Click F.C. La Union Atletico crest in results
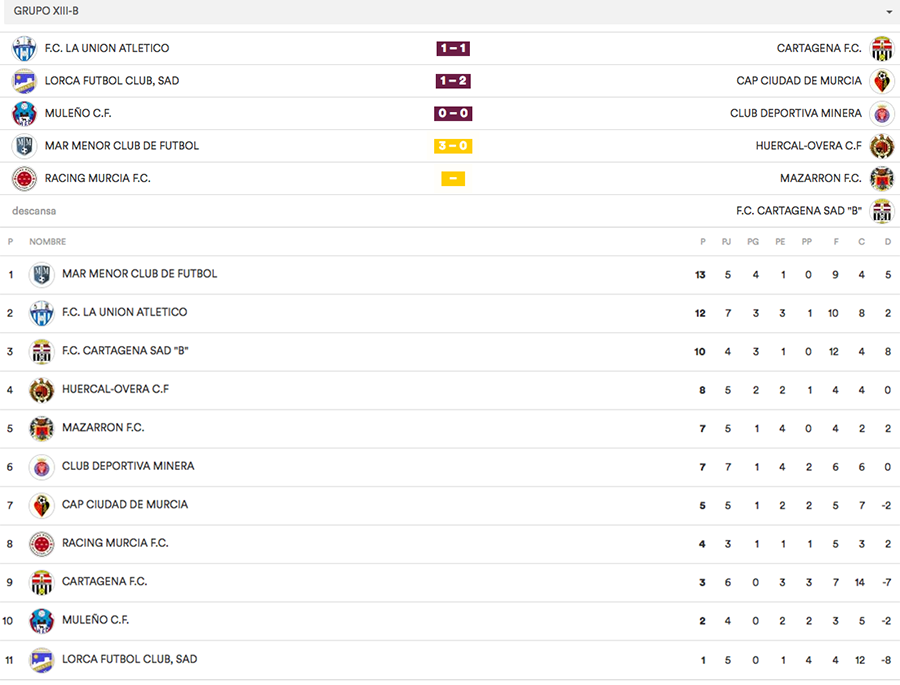900x685 pixels. (24, 48)
